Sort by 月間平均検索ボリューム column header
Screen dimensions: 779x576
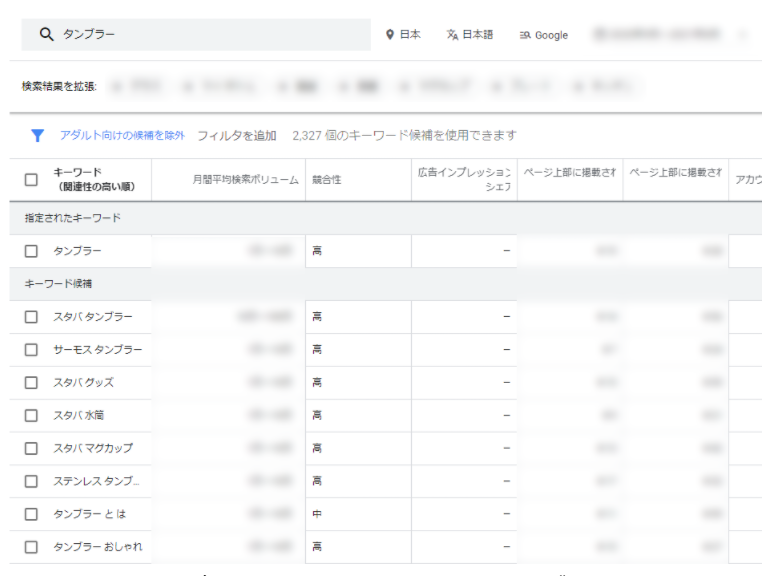pyautogui.click(x=245, y=180)
